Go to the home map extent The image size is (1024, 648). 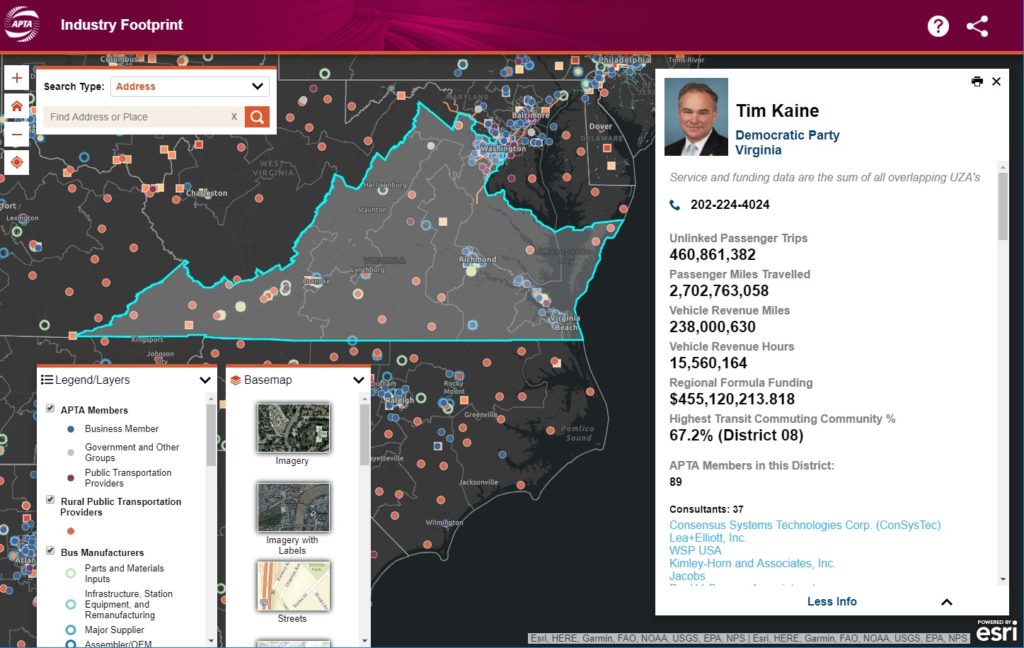point(17,106)
